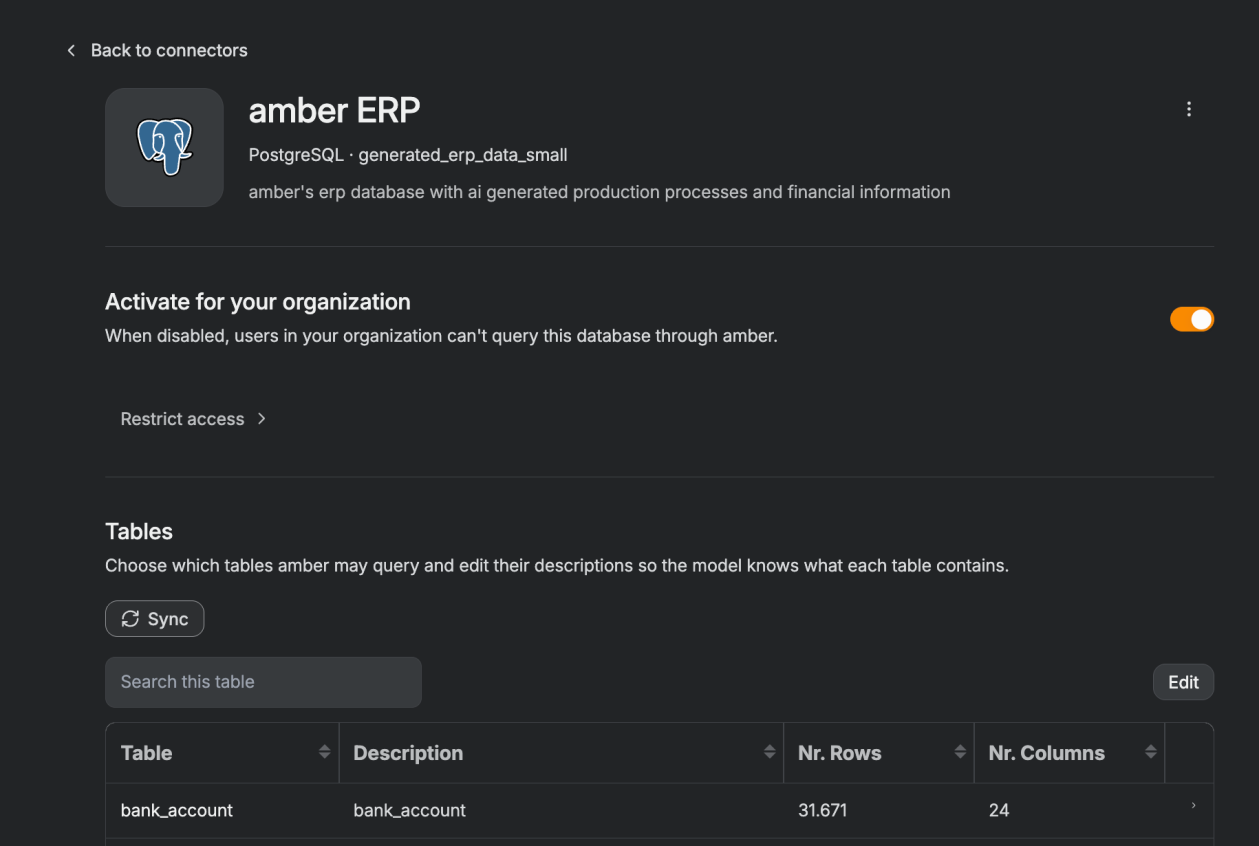
Task: Click Activate for your organization heading
Action: coord(258,302)
